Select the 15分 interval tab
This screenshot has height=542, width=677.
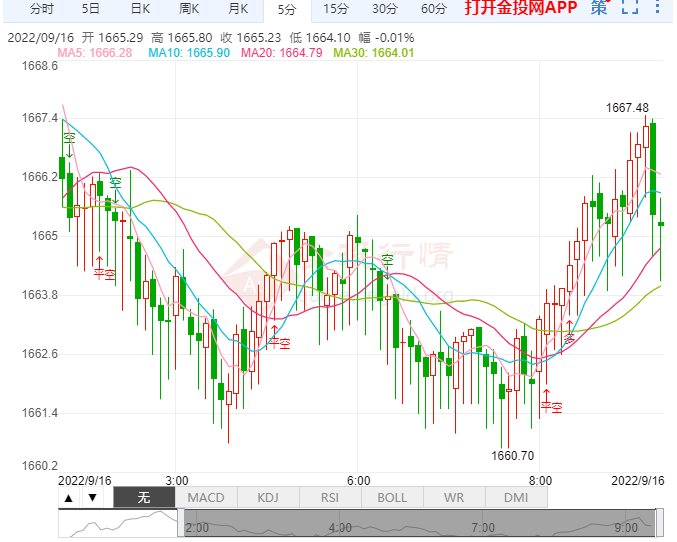(335, 9)
